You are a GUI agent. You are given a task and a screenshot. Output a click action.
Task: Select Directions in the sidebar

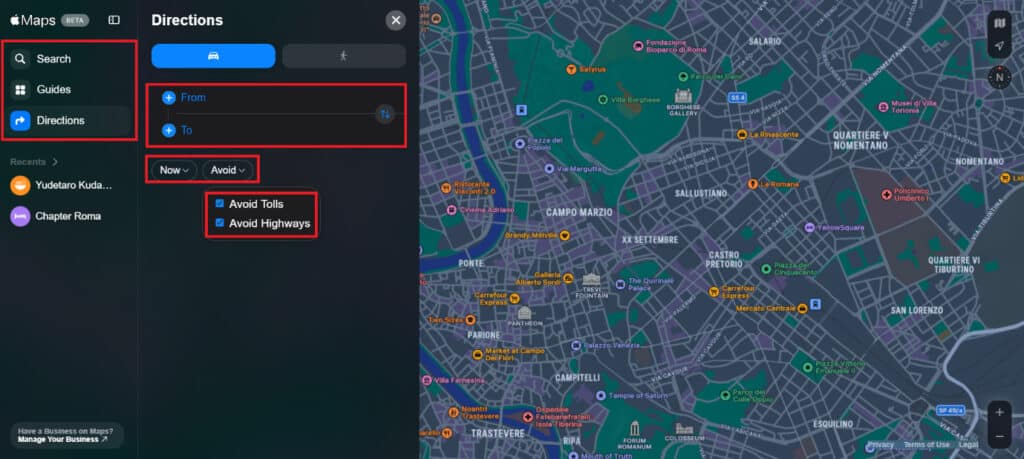tap(70, 120)
